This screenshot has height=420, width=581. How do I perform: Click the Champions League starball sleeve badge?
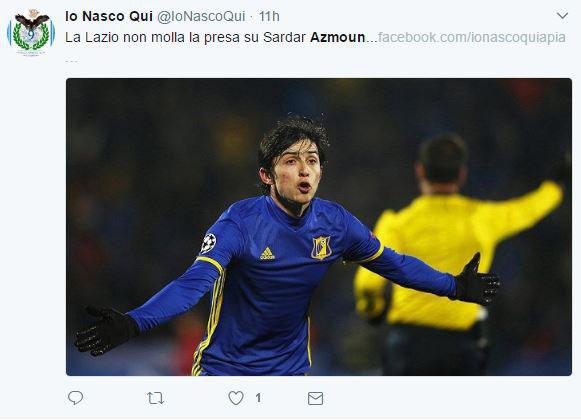pos(208,243)
